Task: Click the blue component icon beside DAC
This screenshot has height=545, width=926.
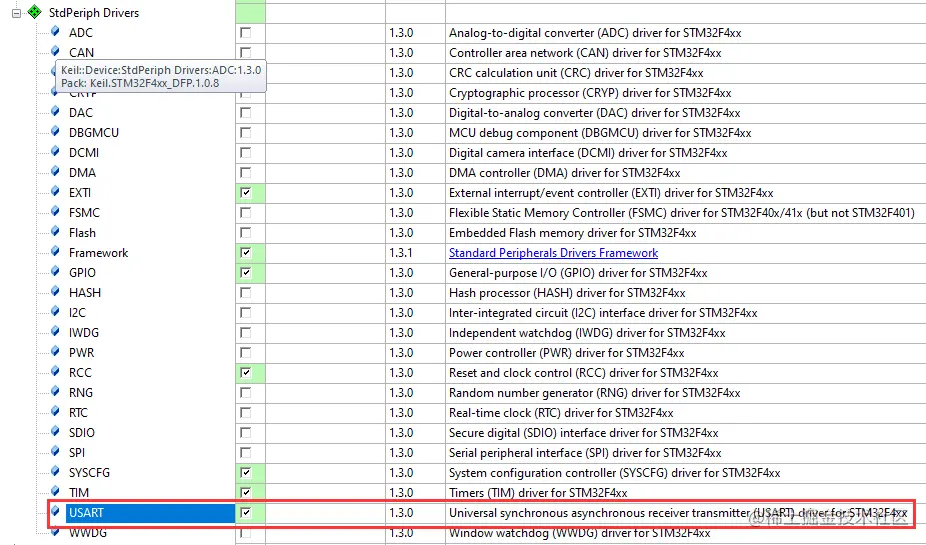Action: coord(56,111)
